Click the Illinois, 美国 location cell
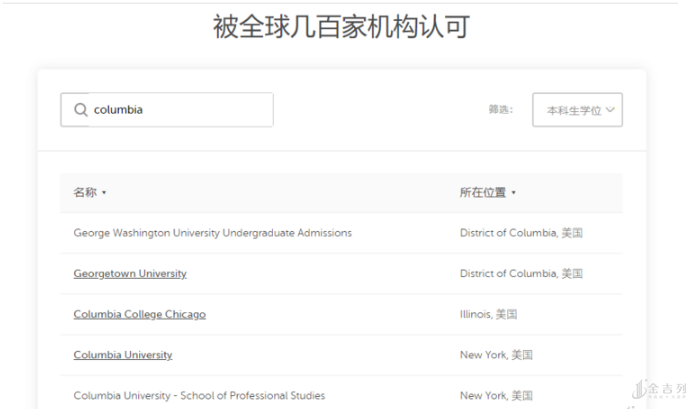696x409 pixels. pos(496,314)
